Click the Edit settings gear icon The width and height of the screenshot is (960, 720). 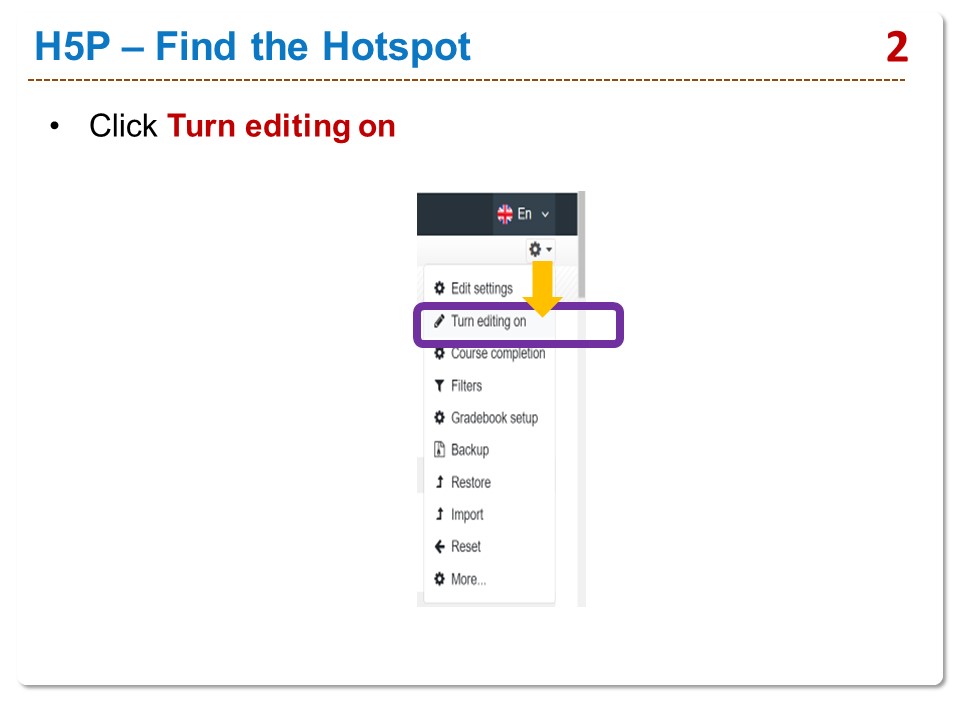439,288
